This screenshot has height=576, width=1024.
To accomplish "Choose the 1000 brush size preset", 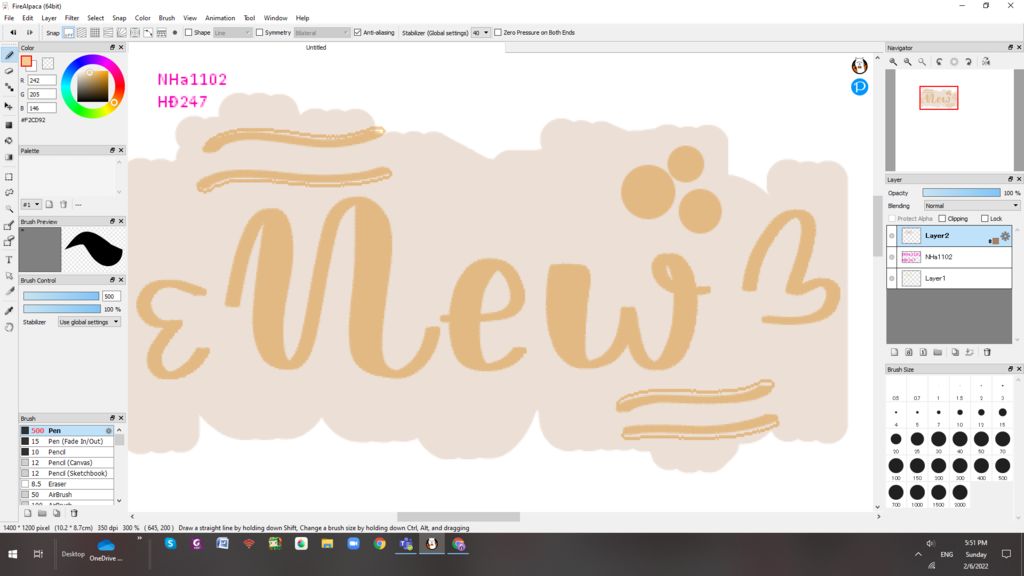I will click(917, 494).
